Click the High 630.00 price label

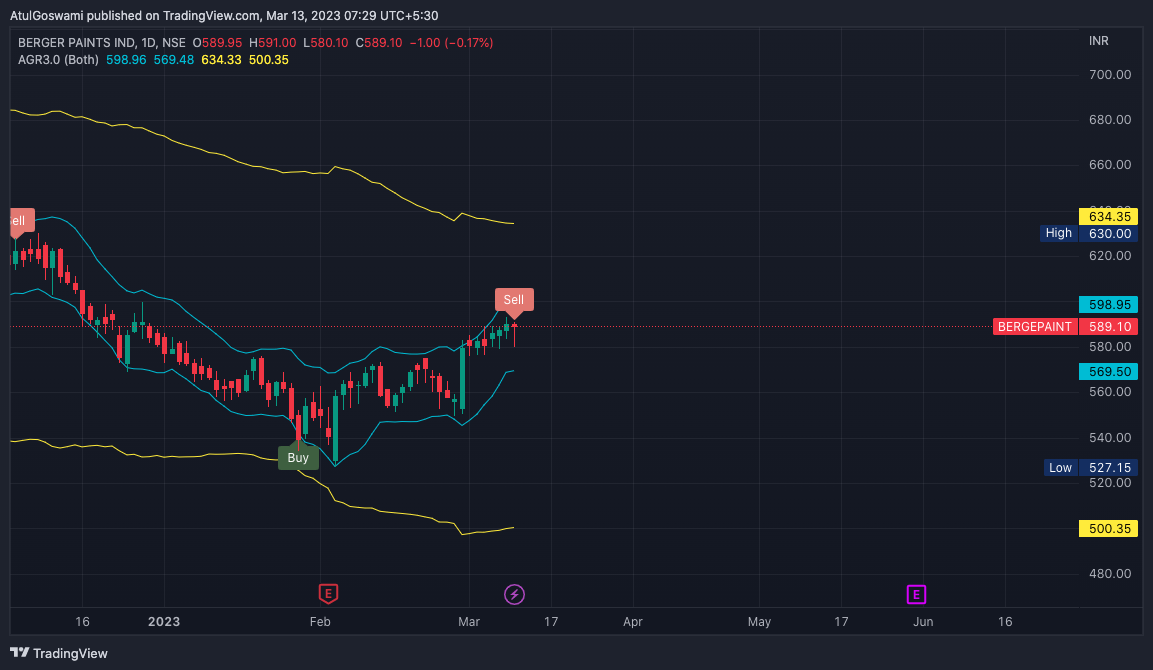pyautogui.click(x=1089, y=233)
